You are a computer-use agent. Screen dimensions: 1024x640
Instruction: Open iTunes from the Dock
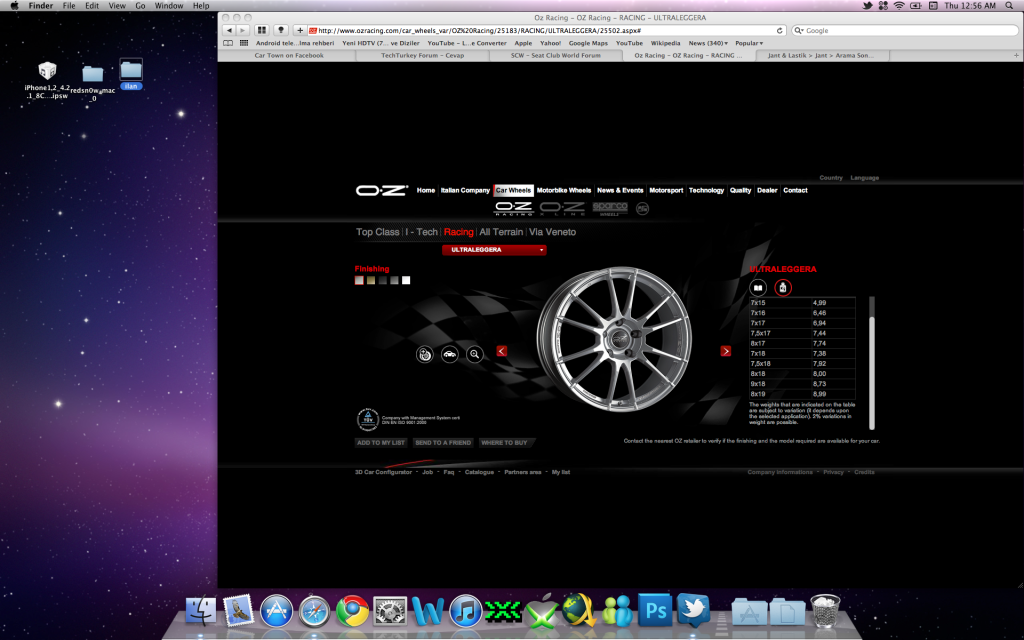pos(466,612)
